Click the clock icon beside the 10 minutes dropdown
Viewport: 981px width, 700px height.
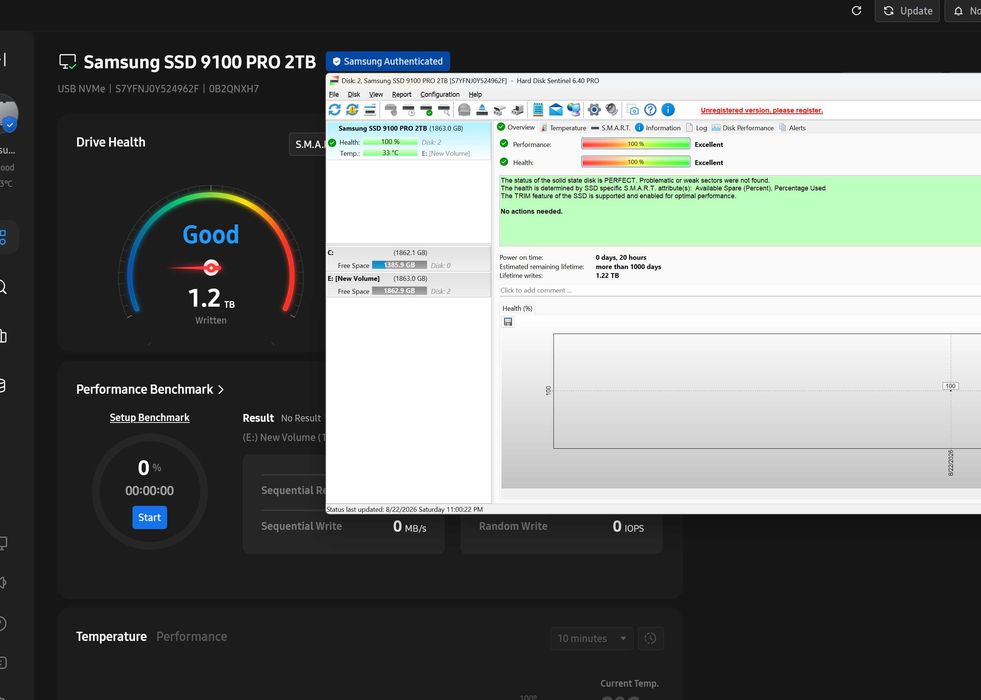[x=651, y=638]
